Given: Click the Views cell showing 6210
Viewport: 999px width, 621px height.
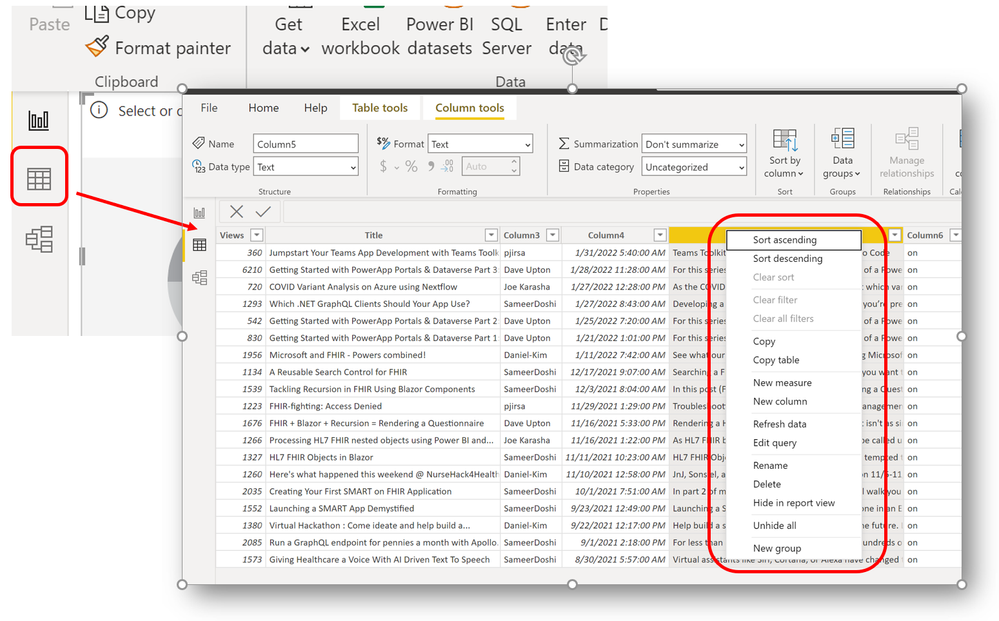Looking at the screenshot, I should pyautogui.click(x=240, y=270).
